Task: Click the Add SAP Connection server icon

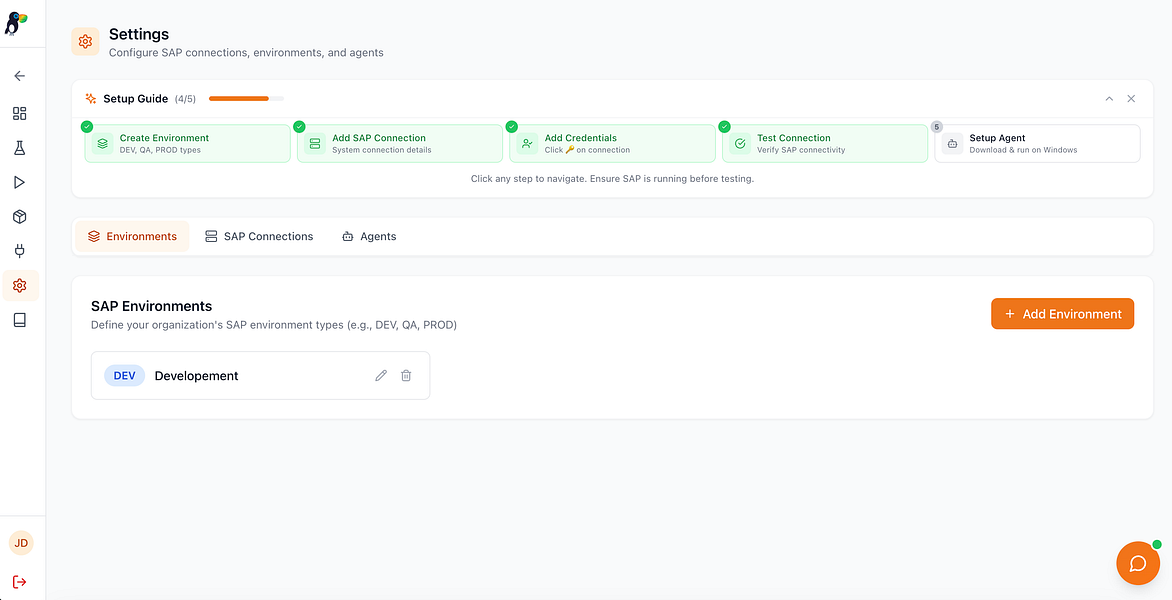Action: (315, 143)
